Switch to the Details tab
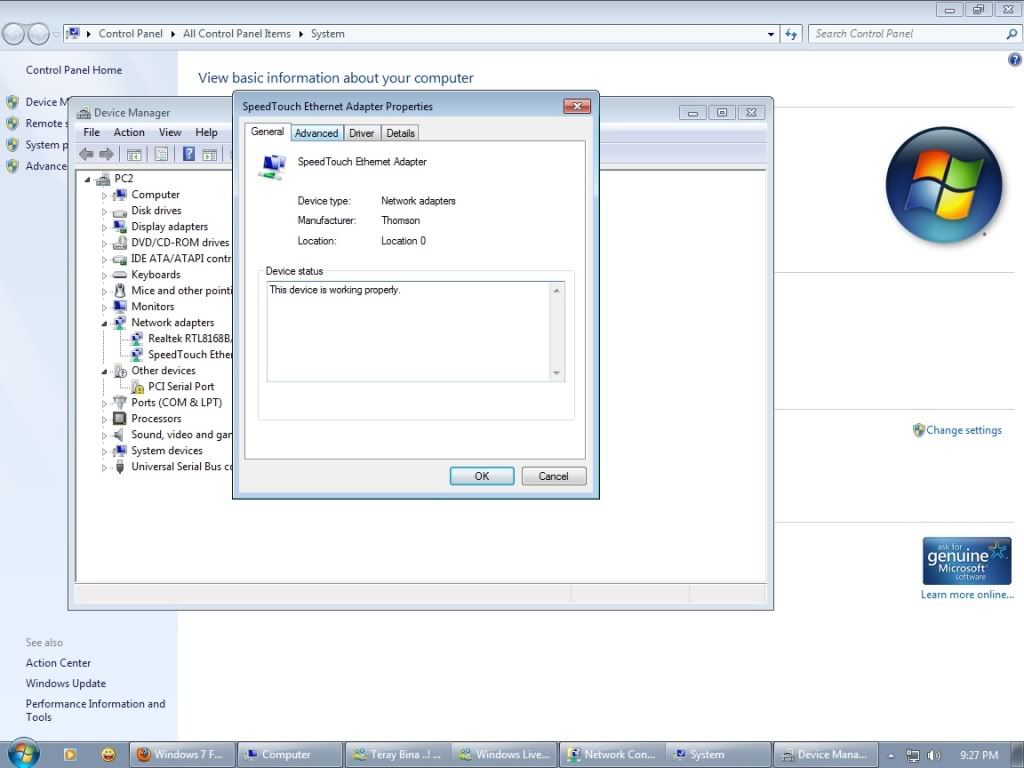 point(400,133)
